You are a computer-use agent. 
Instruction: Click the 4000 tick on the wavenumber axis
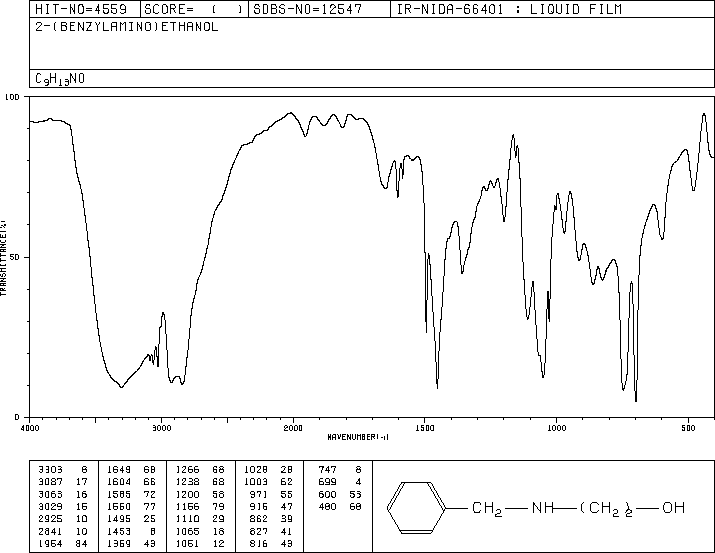pyautogui.click(x=30, y=428)
